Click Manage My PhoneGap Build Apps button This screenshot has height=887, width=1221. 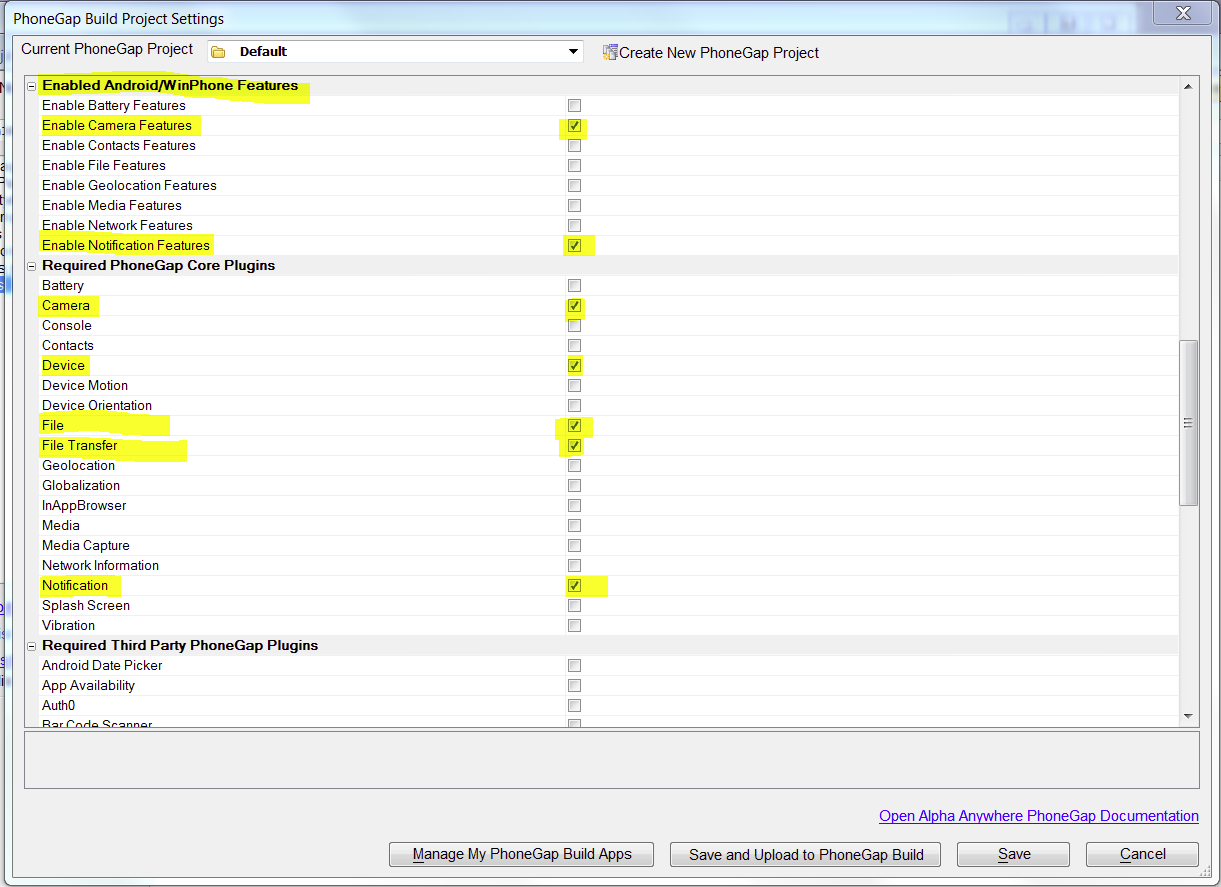pos(522,854)
